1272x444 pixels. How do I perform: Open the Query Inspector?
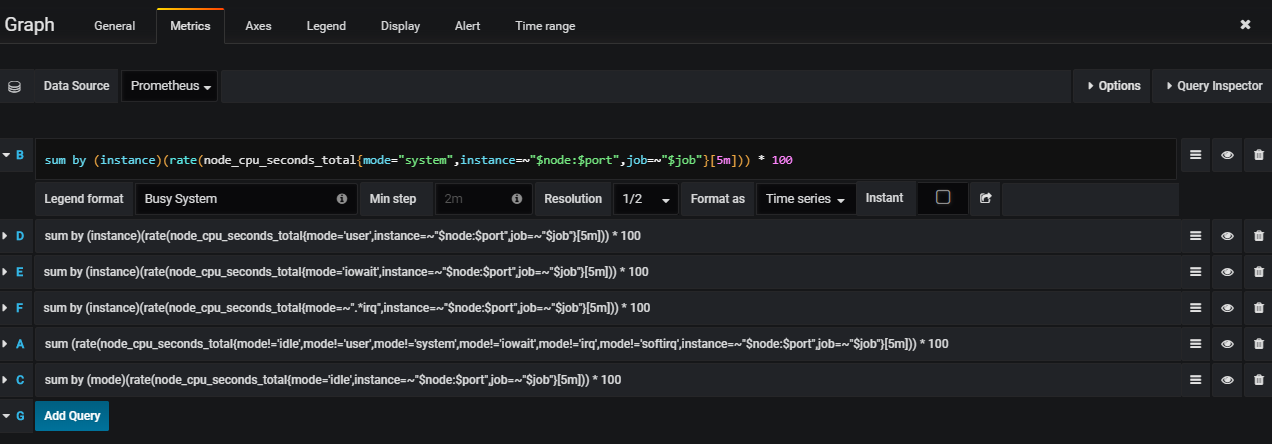click(1212, 86)
